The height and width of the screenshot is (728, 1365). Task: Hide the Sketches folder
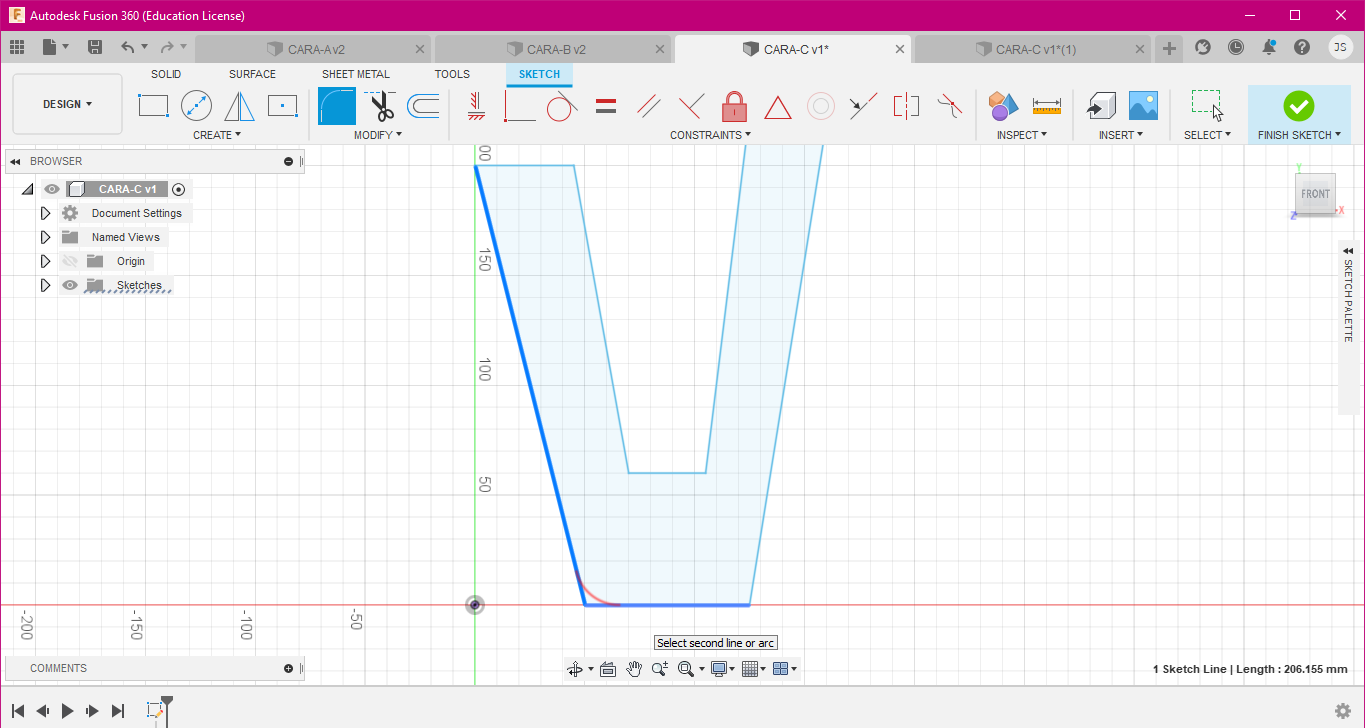point(70,285)
